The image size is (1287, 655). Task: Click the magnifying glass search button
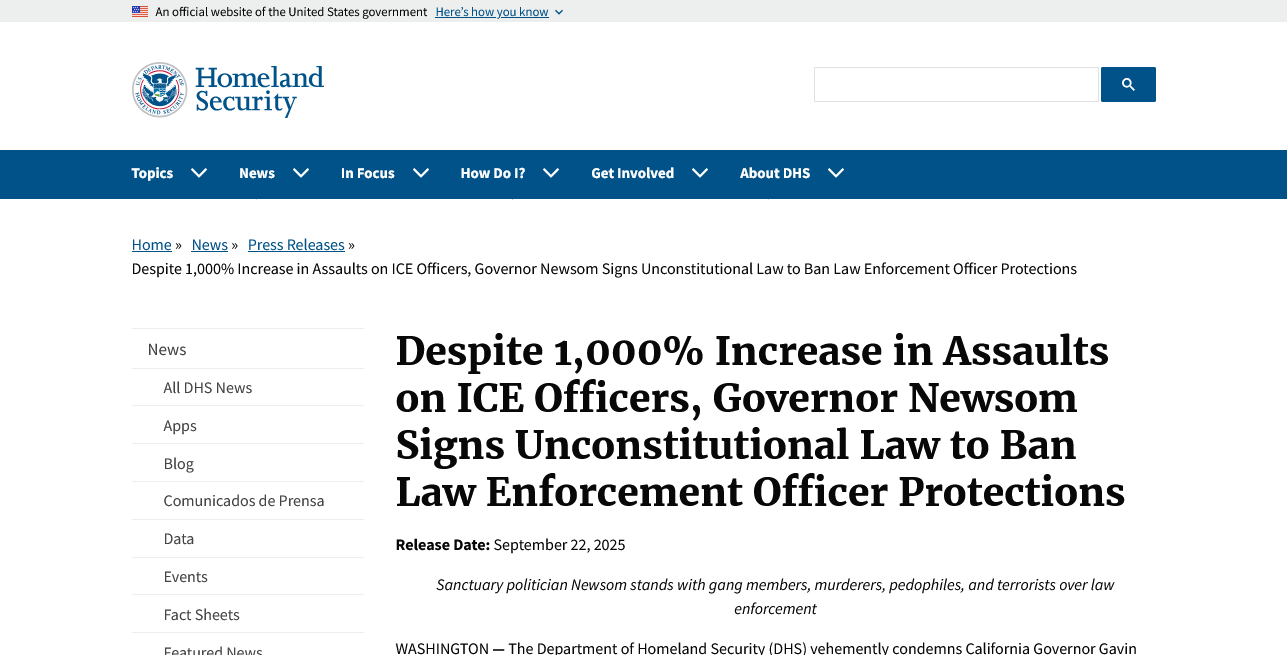point(1128,85)
